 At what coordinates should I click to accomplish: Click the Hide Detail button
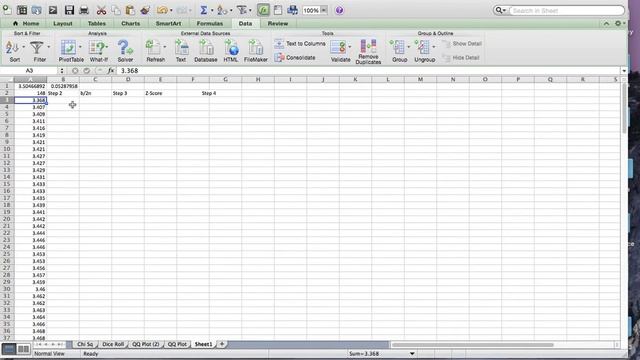pyautogui.click(x=461, y=58)
